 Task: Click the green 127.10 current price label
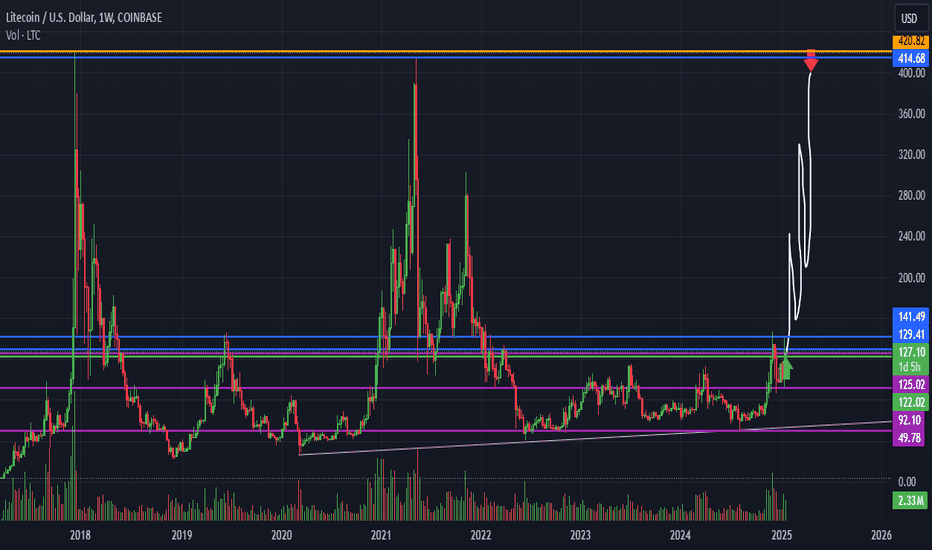click(x=911, y=352)
